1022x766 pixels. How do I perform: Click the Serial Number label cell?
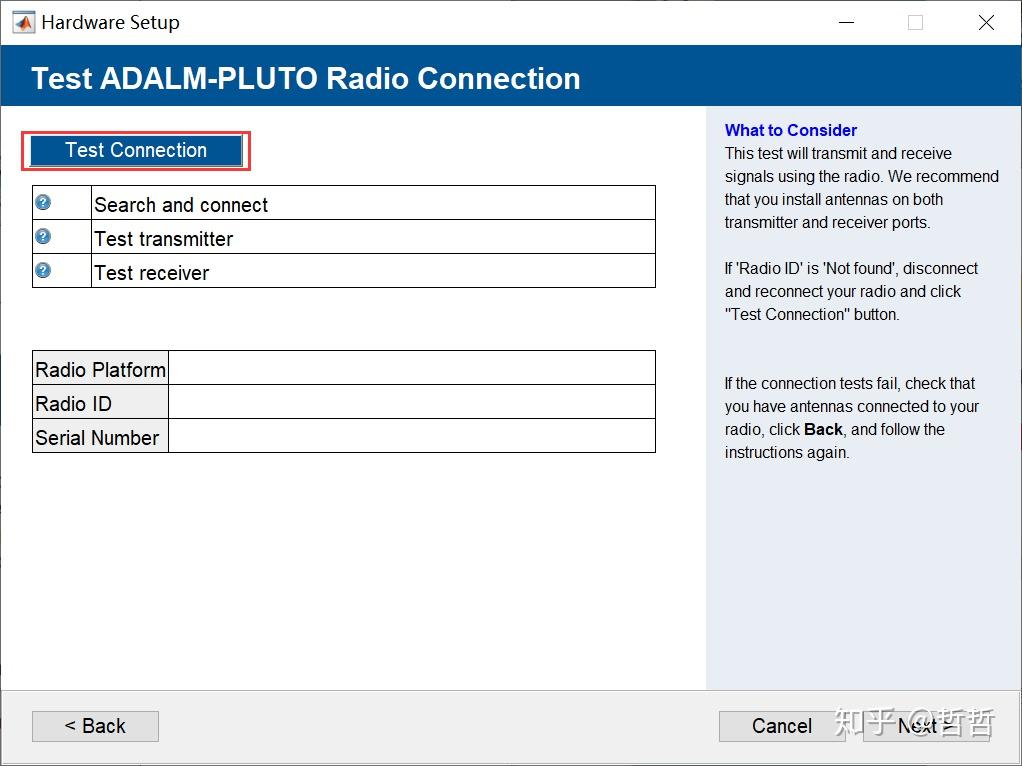100,435
